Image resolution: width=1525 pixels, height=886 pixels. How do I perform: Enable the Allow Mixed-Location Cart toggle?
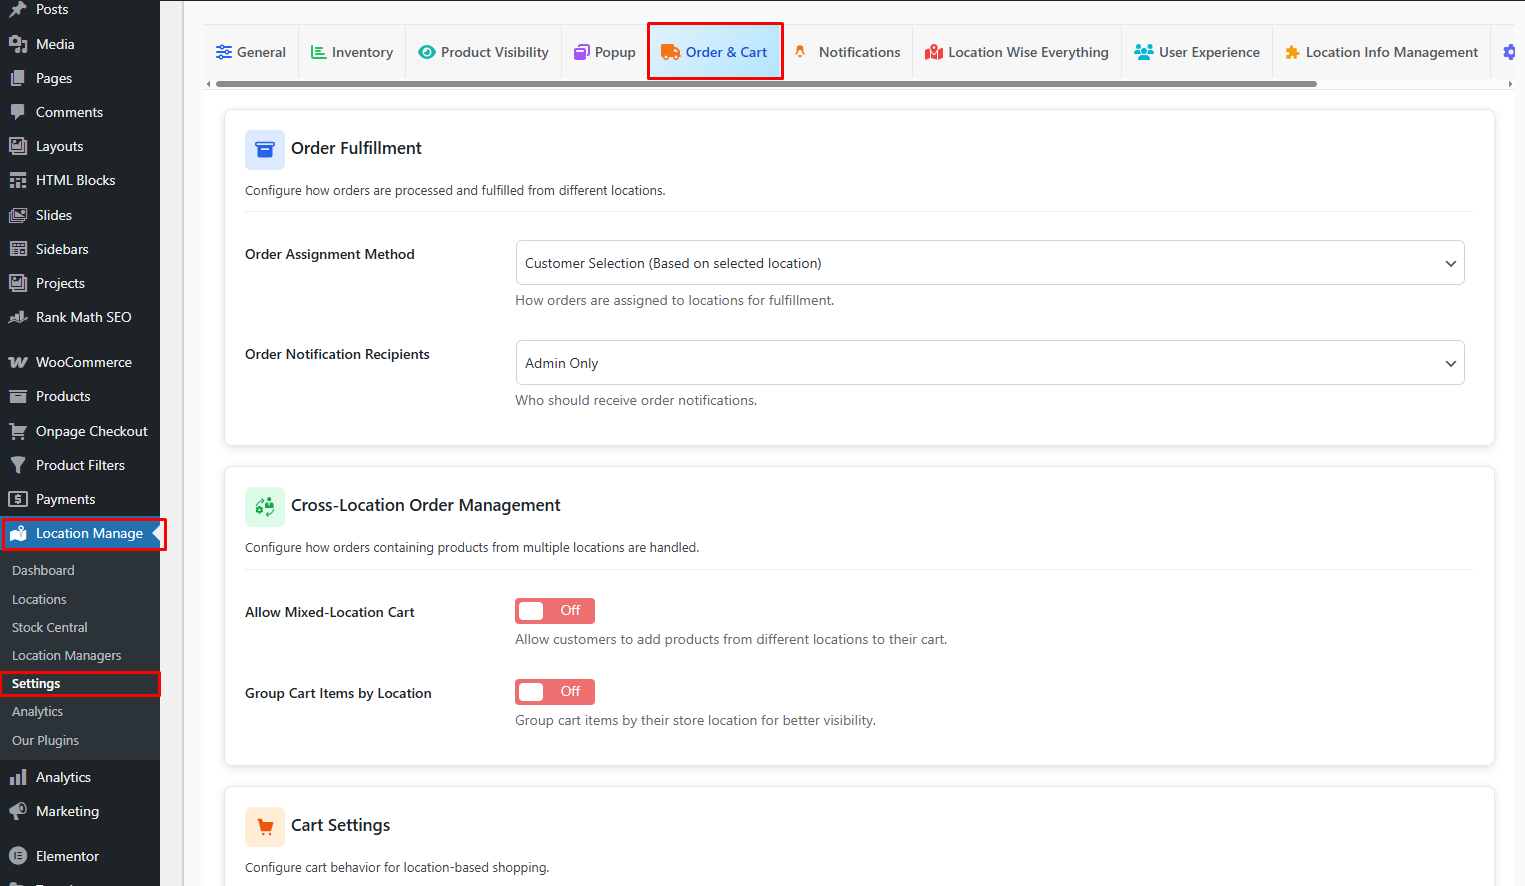555,611
